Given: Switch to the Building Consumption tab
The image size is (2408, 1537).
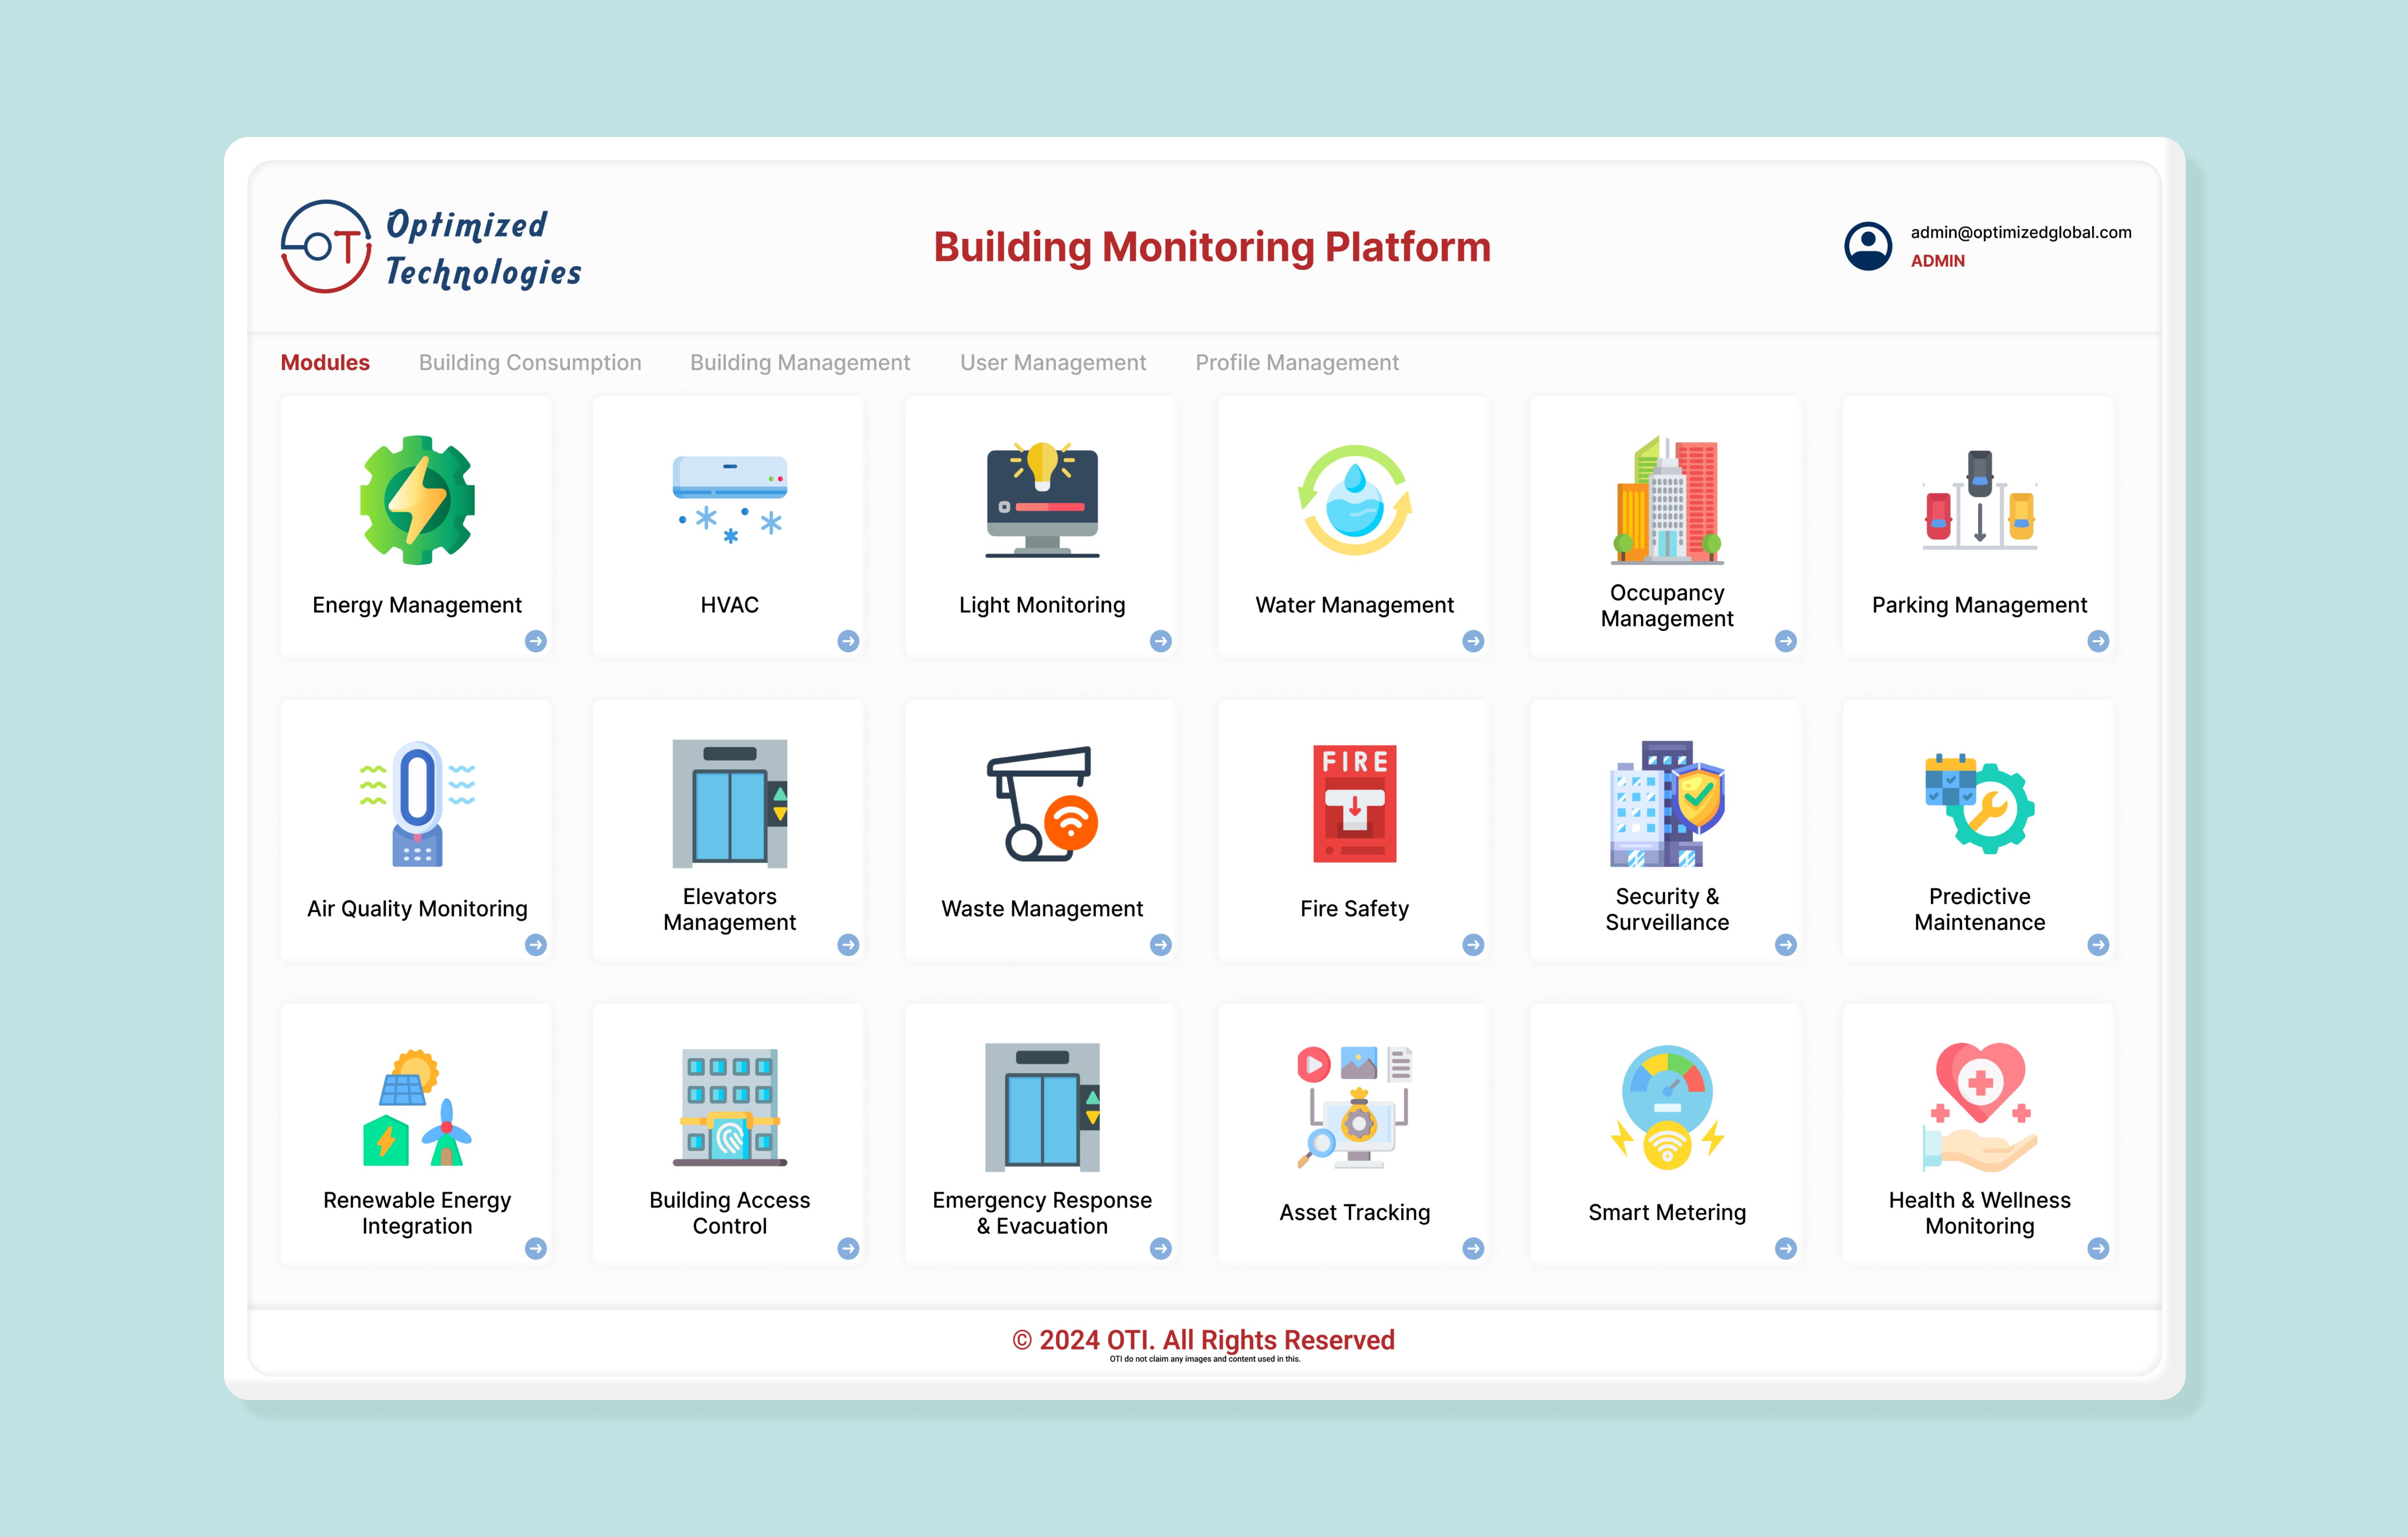Looking at the screenshot, I should tap(530, 362).
